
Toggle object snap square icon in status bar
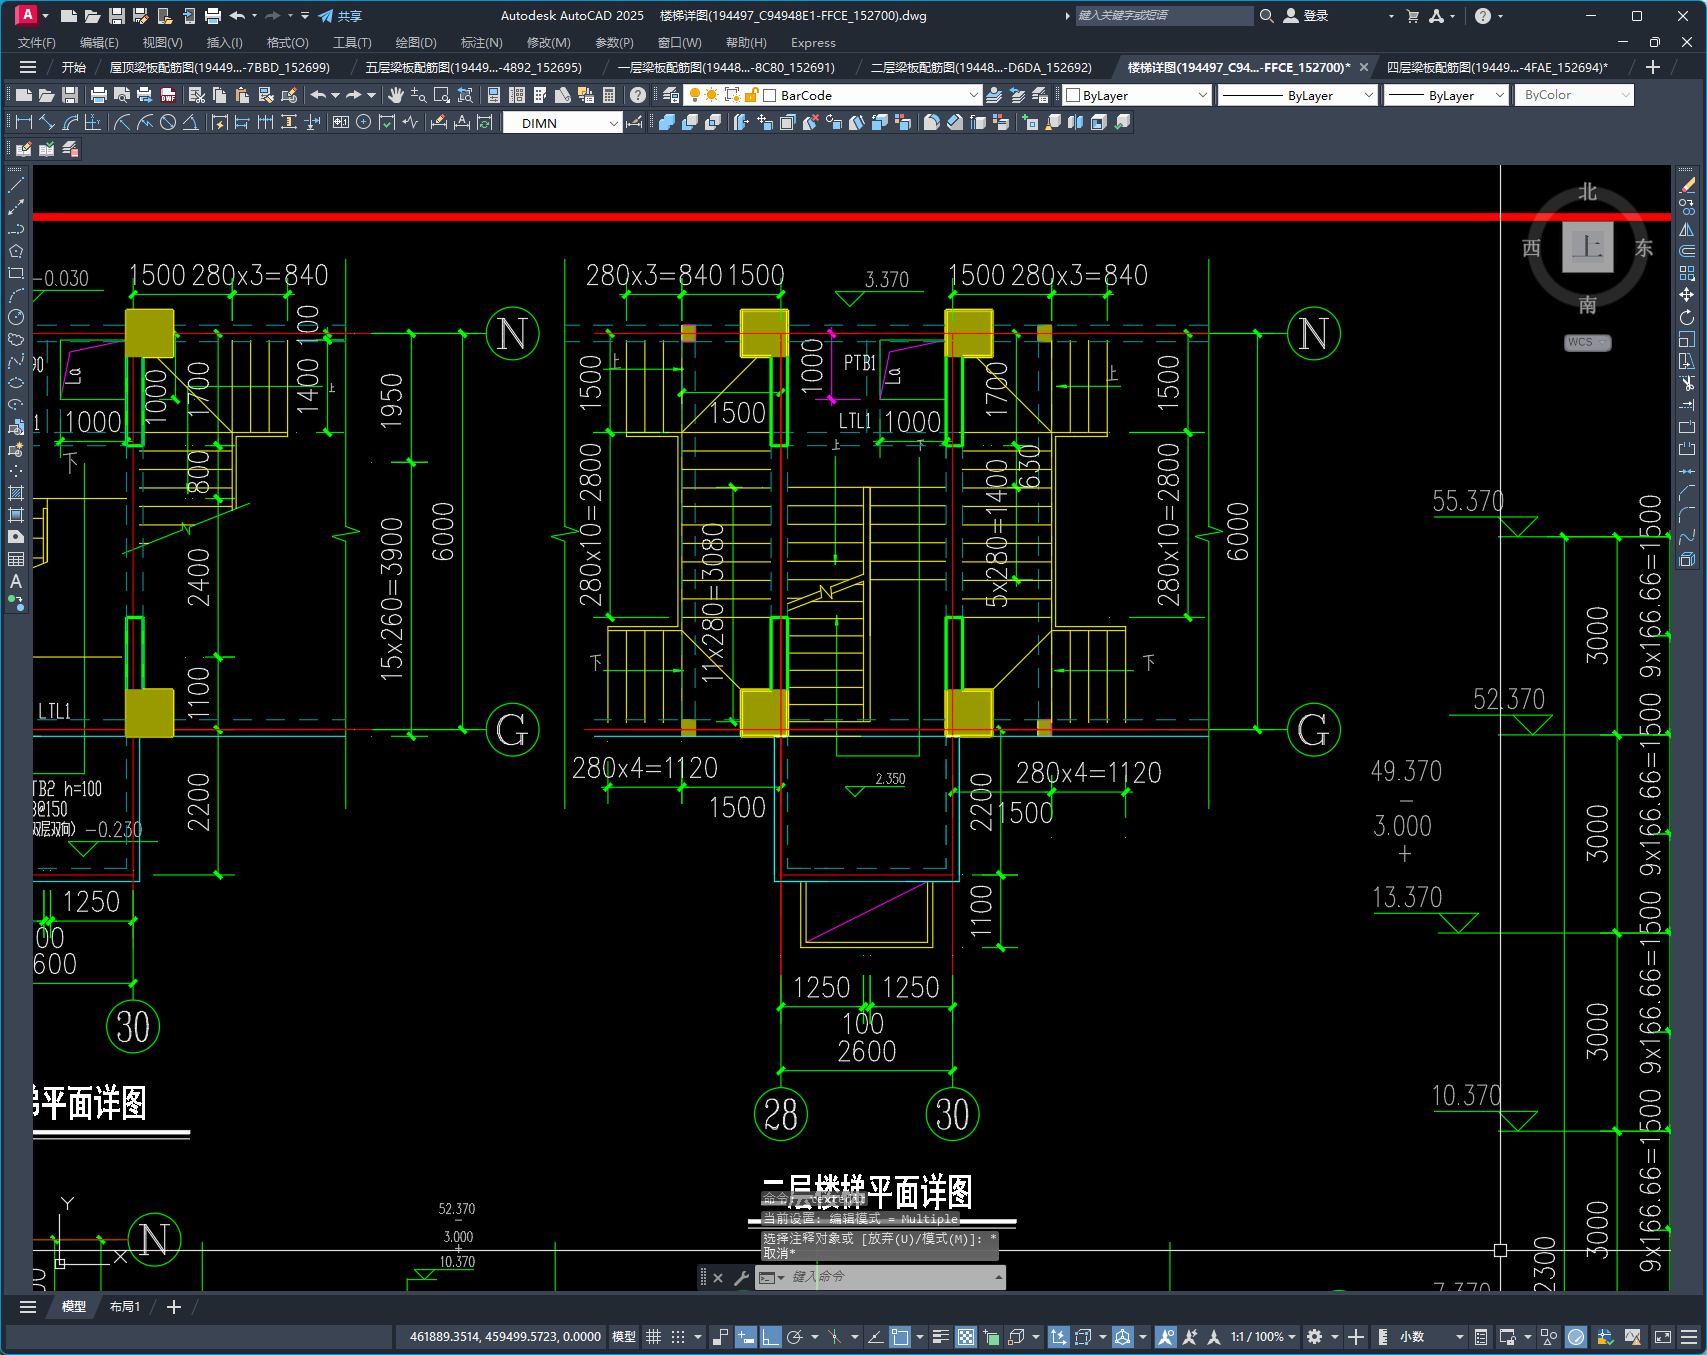click(900, 1337)
